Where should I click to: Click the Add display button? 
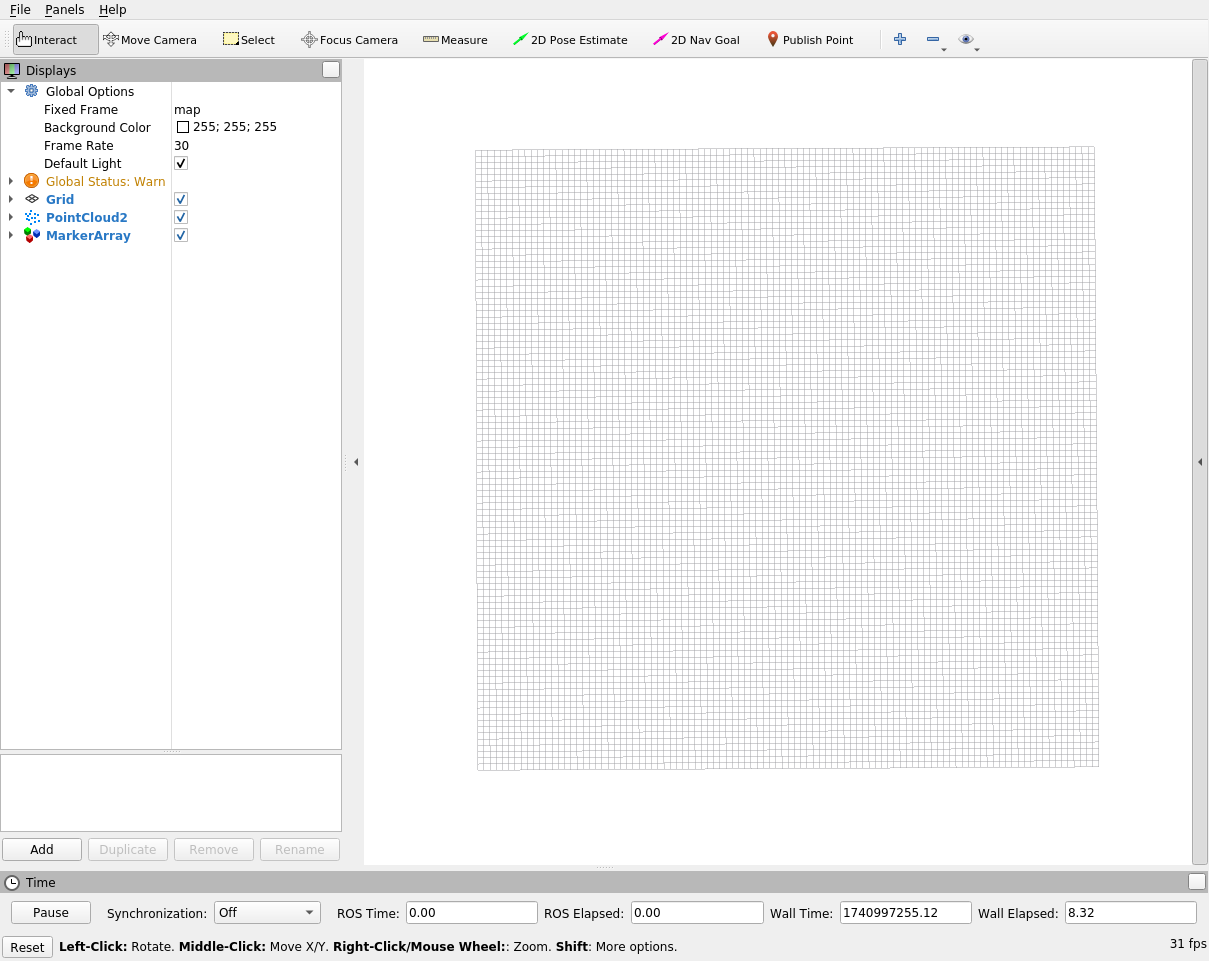(42, 849)
